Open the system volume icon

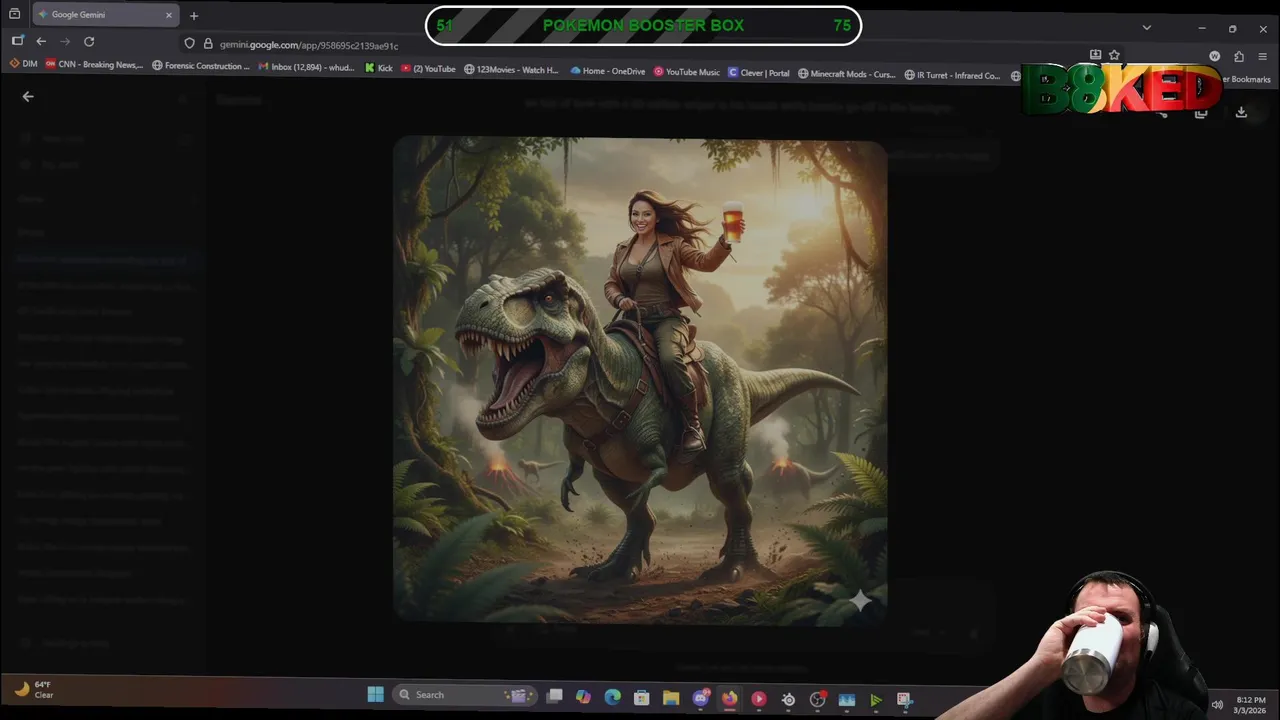click(1217, 705)
